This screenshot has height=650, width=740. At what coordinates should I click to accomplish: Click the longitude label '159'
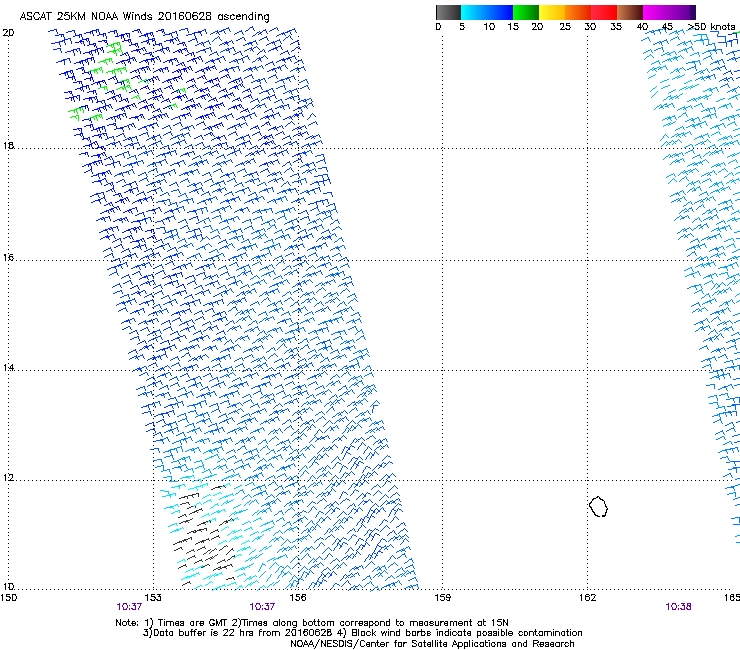(x=443, y=598)
